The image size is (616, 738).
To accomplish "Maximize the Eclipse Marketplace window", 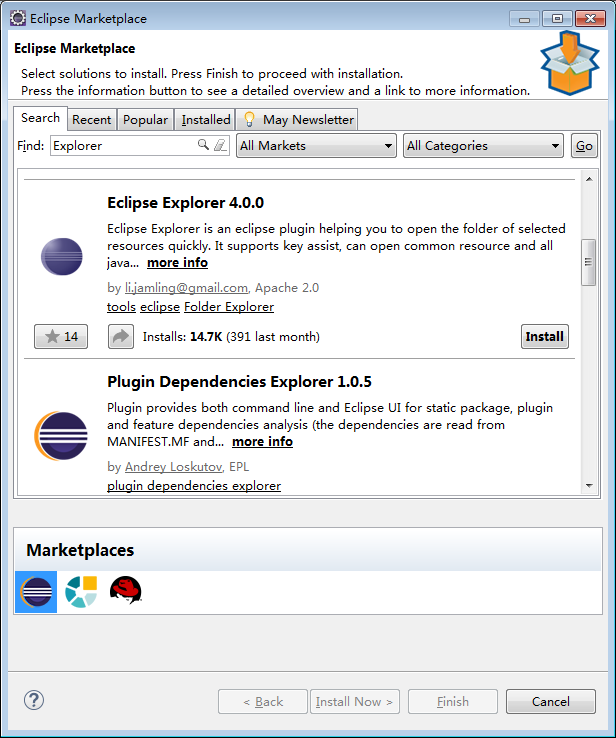I will pyautogui.click(x=557, y=19).
